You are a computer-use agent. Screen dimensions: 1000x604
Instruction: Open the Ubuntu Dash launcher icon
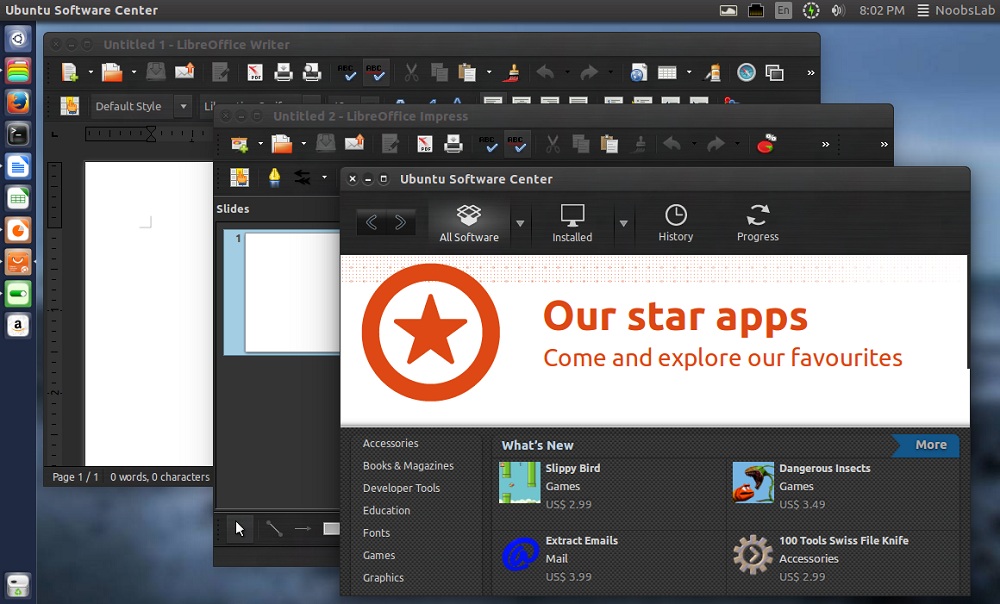coord(18,40)
